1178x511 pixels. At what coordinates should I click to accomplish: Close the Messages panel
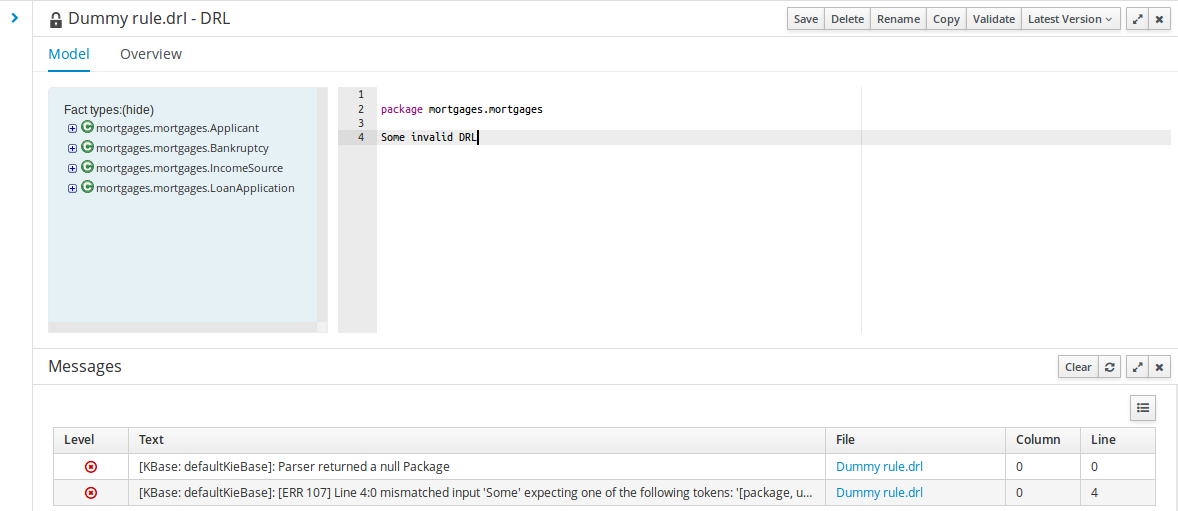[1160, 367]
